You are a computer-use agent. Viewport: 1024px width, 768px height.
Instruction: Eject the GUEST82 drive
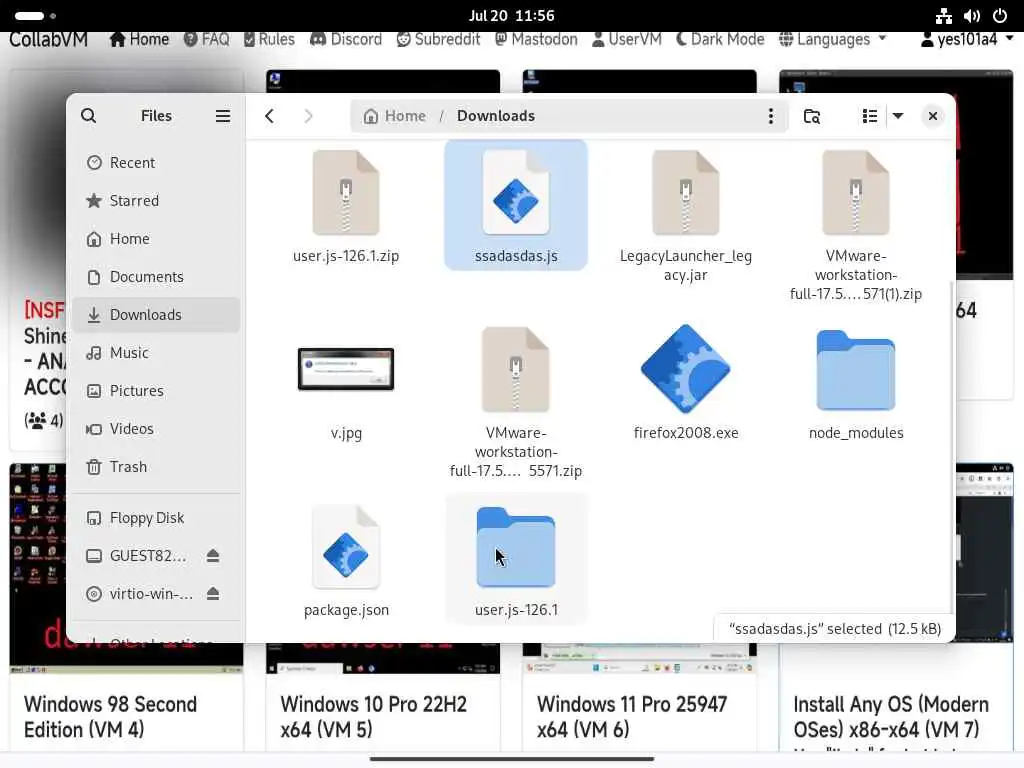pyautogui.click(x=213, y=556)
